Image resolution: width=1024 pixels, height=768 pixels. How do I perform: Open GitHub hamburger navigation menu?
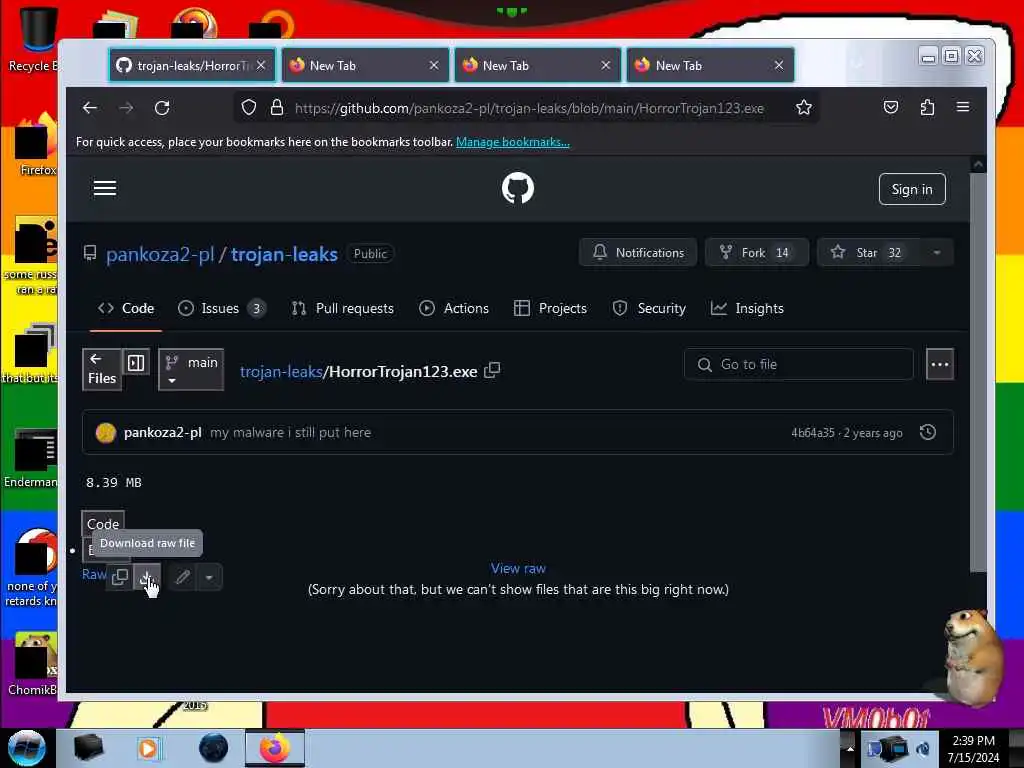coord(104,189)
